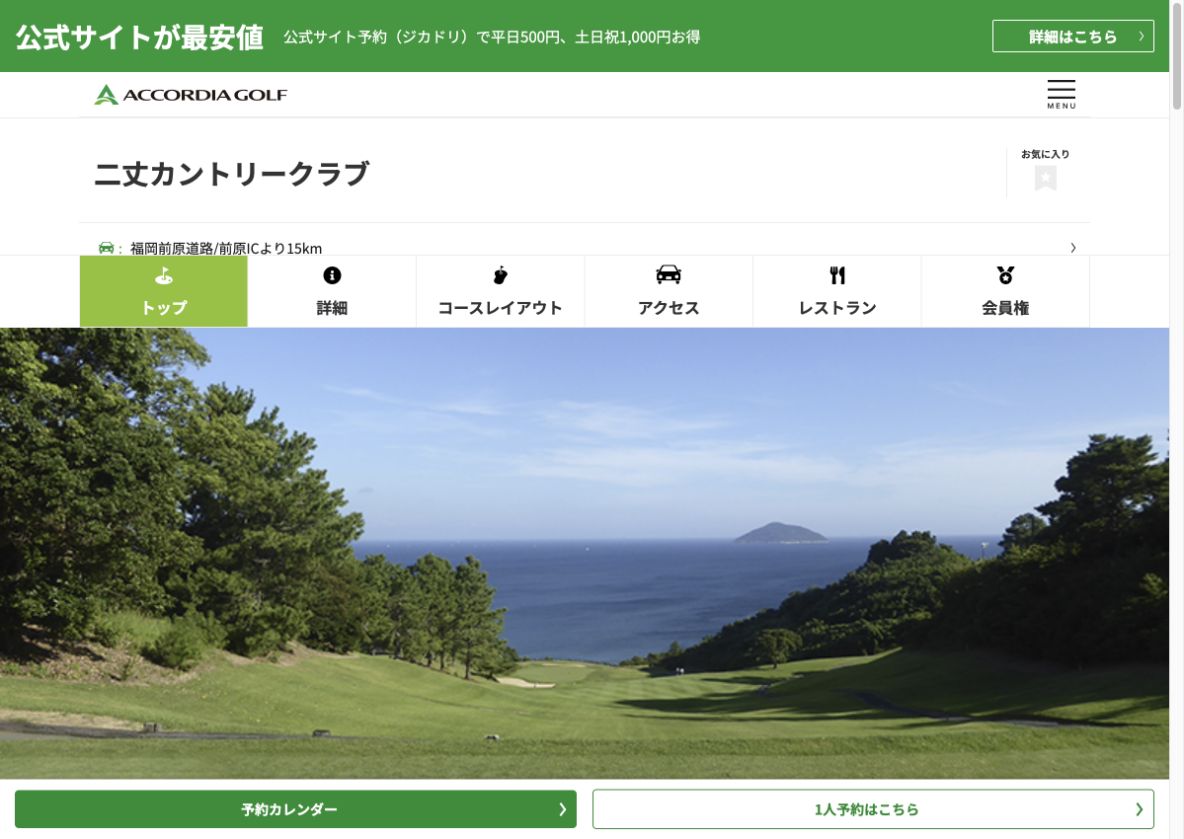The image size is (1184, 839).
Task: View the 会員権 tab label
Action: pos(1005,308)
